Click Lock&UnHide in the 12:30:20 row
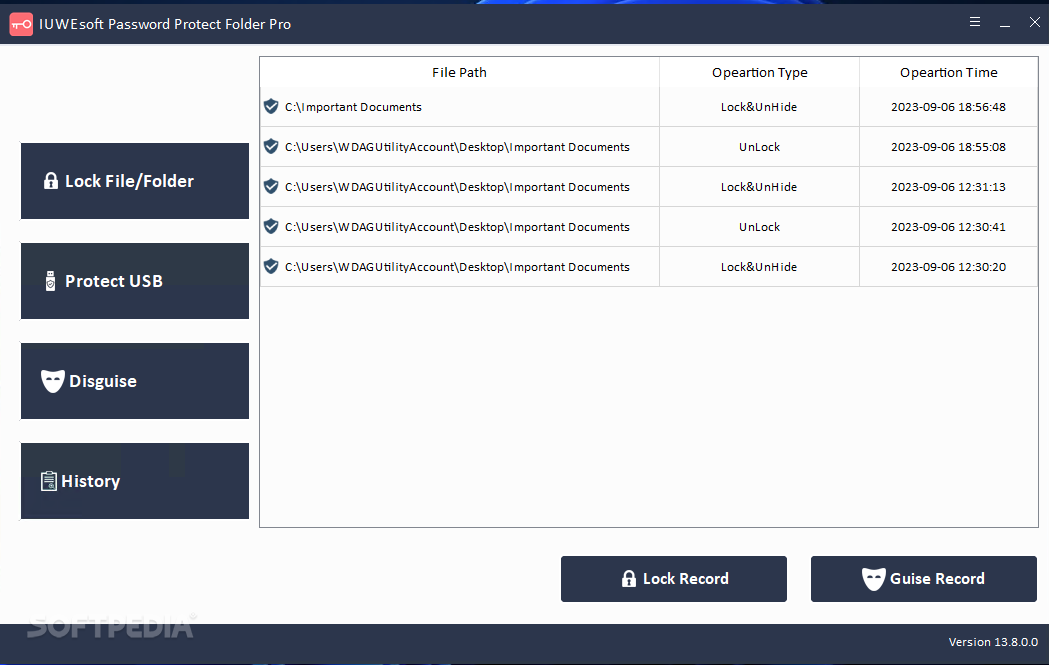Viewport: 1049px width, 665px height. (x=759, y=267)
